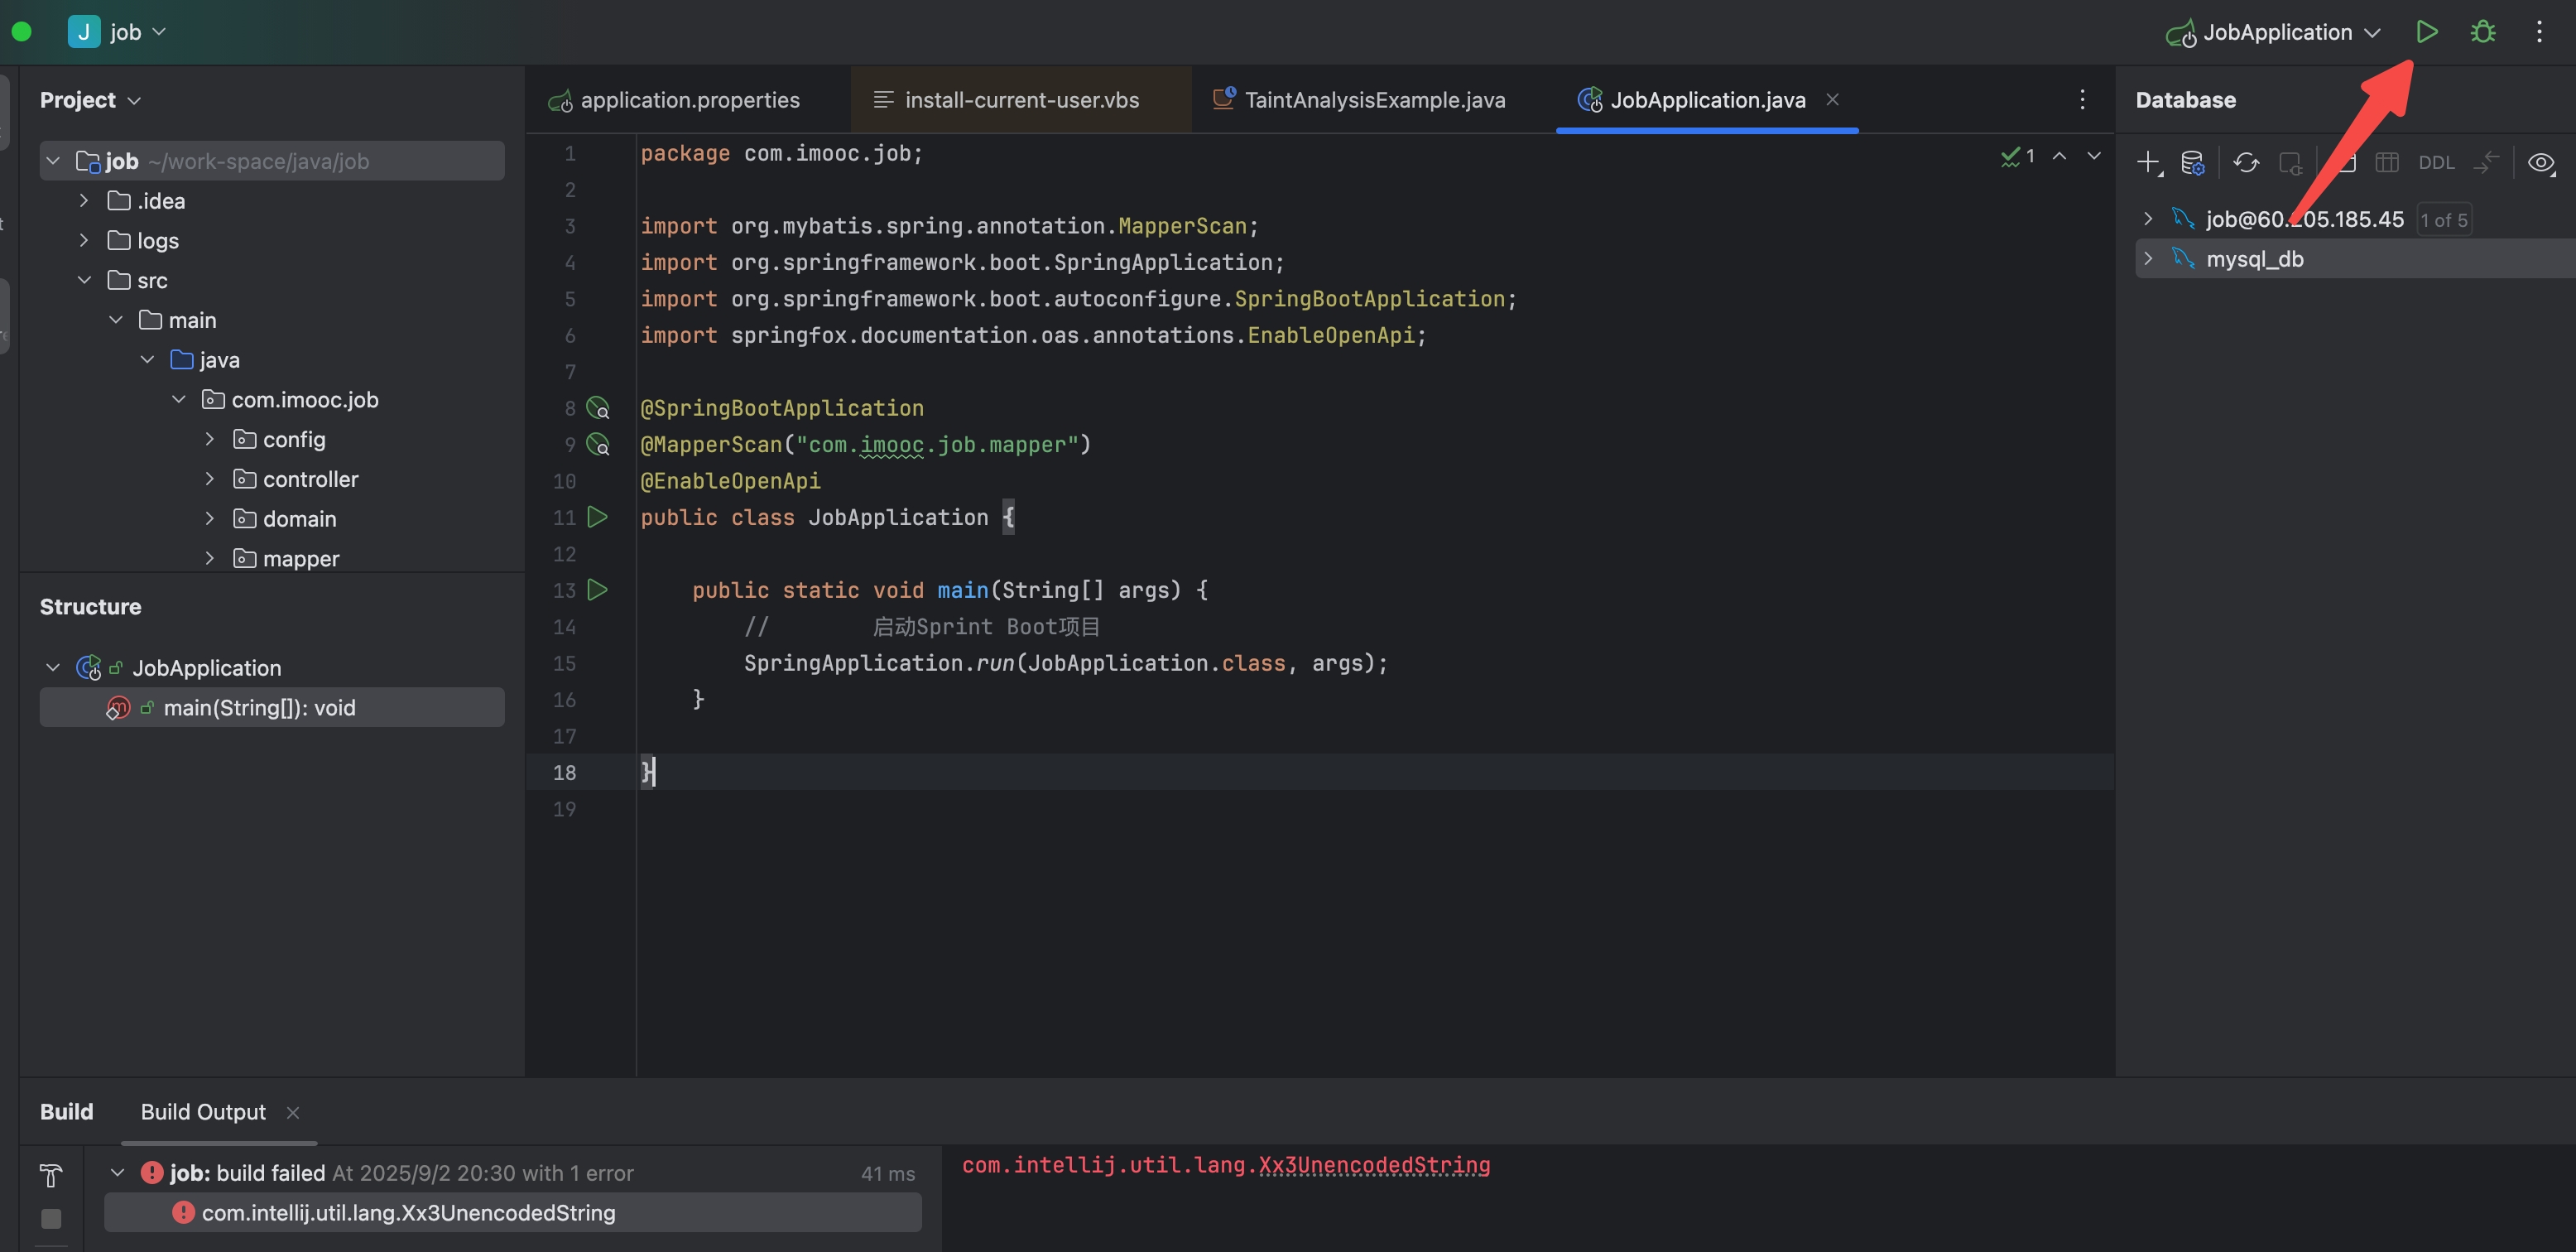Click the inspection check mark widget in editor
Viewport: 2576px width, 1252px height.
[2018, 157]
